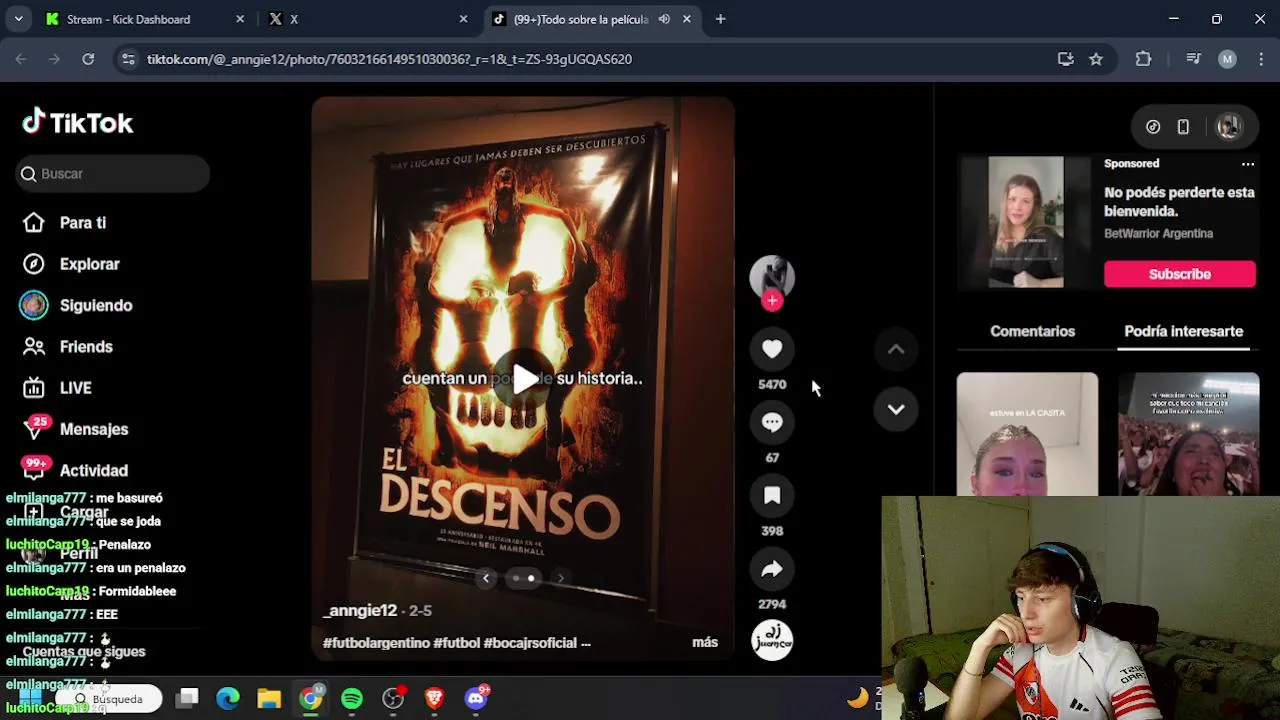Image resolution: width=1280 pixels, height=720 pixels.
Task: Open the concert crowd video thumbnail
Action: 1189,434
